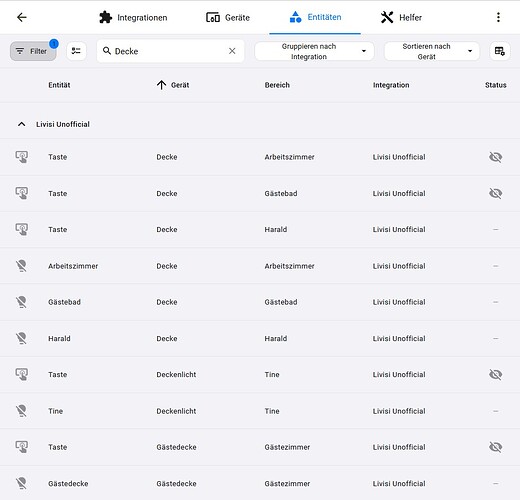Image resolution: width=520 pixels, height=500 pixels.
Task: Open the Gästedecke entity name
Action: click(x=68, y=483)
